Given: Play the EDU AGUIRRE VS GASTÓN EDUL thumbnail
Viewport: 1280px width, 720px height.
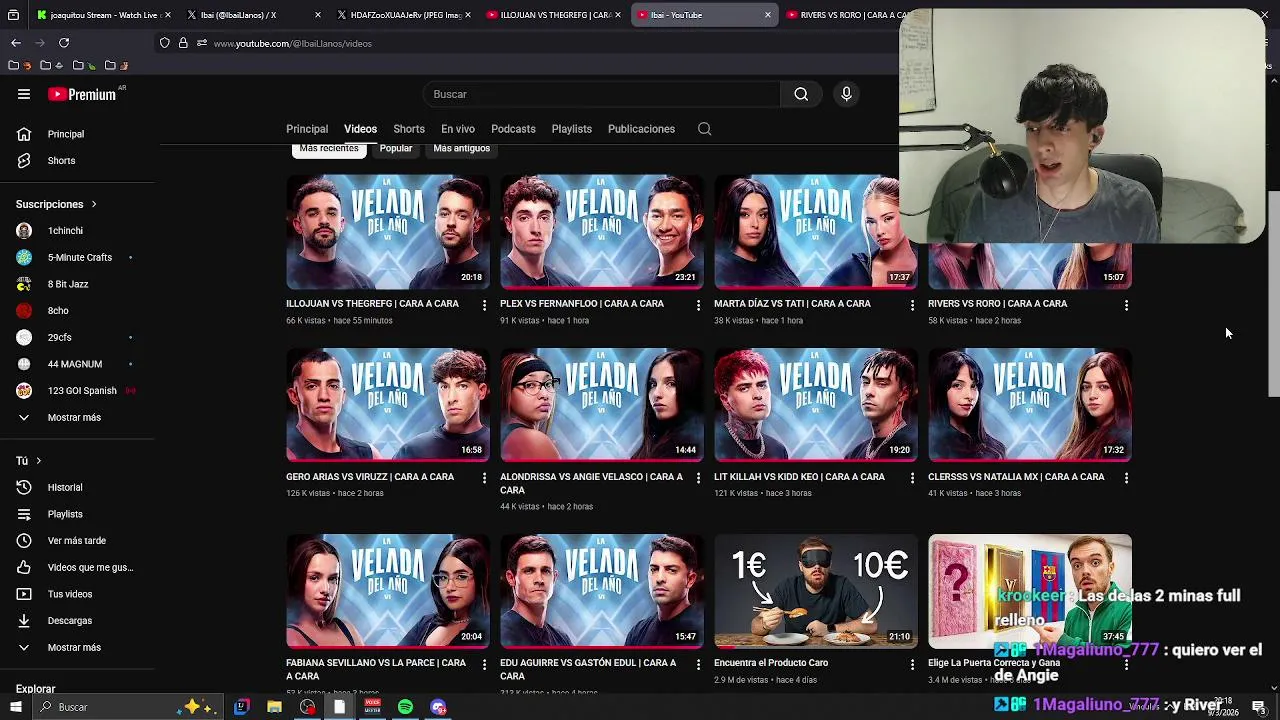Looking at the screenshot, I should point(602,591).
